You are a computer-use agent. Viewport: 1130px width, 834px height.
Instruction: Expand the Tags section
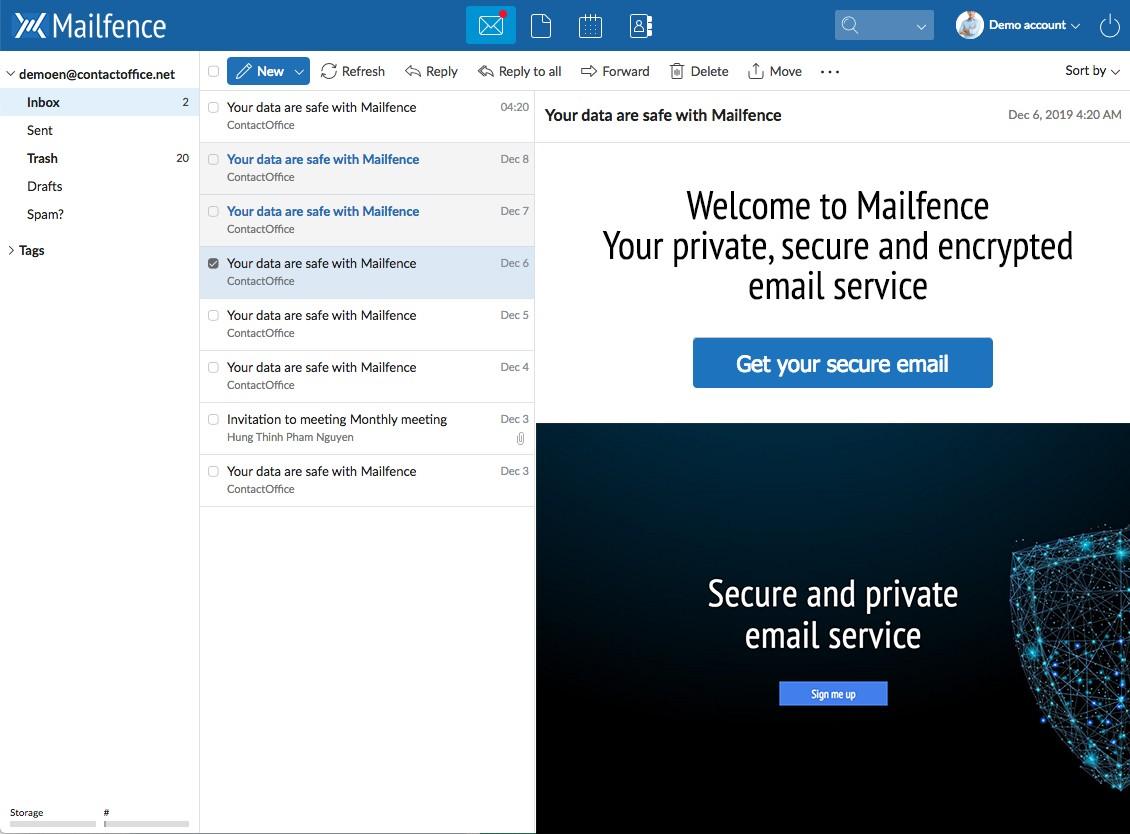point(11,250)
